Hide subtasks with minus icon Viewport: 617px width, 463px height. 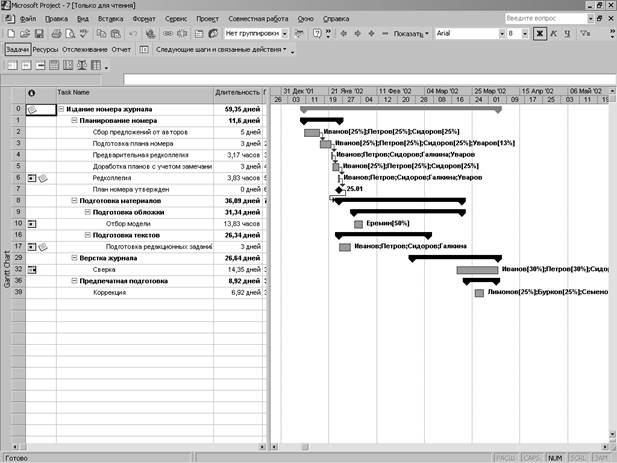(x=385, y=34)
